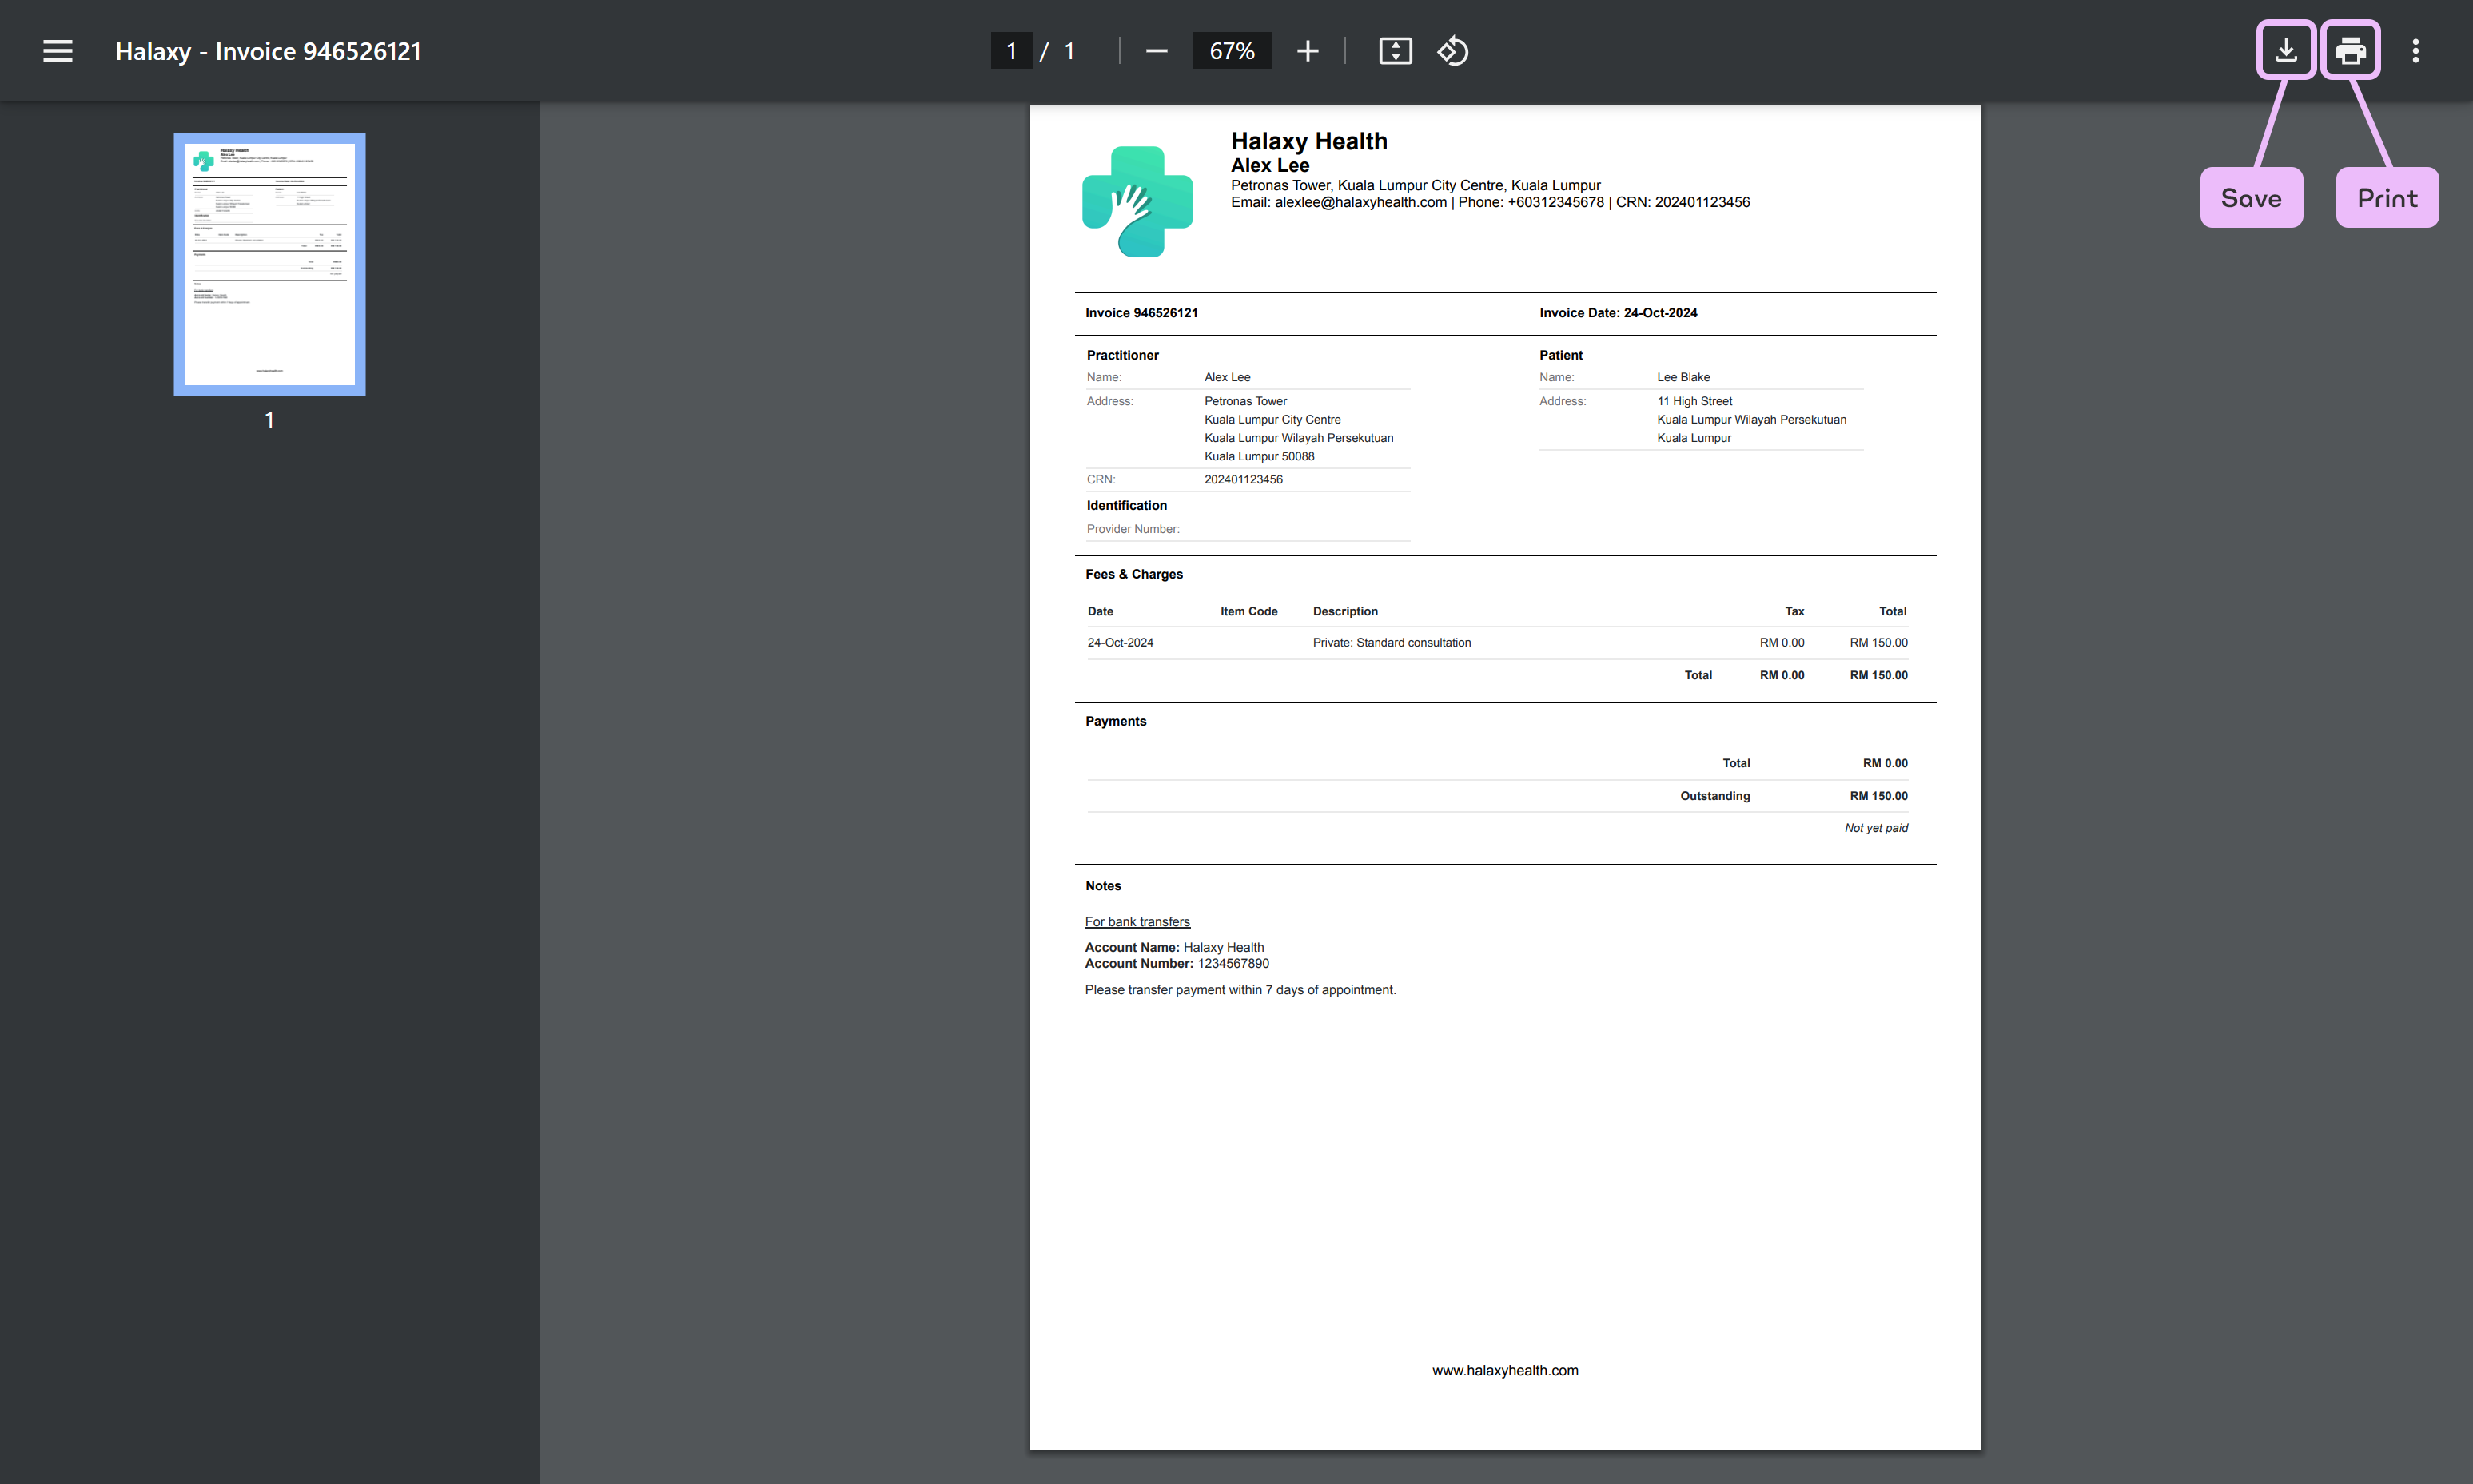This screenshot has width=2473, height=1484.
Task: Print the invoice using the printer icon
Action: click(2350, 50)
